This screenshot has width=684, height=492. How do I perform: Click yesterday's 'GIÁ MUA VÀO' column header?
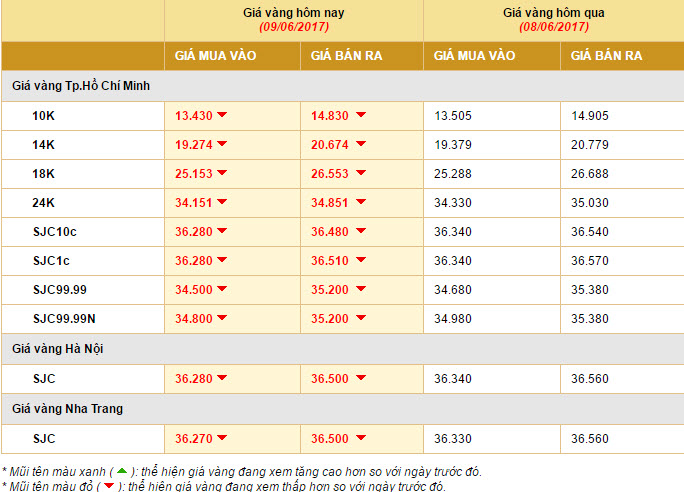(x=474, y=55)
